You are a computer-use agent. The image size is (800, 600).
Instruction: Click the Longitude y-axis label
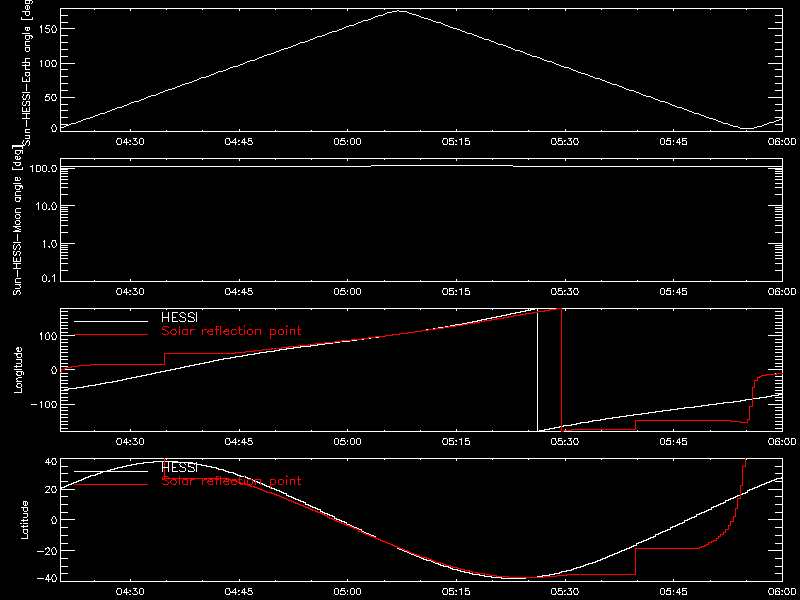pyautogui.click(x=18, y=370)
